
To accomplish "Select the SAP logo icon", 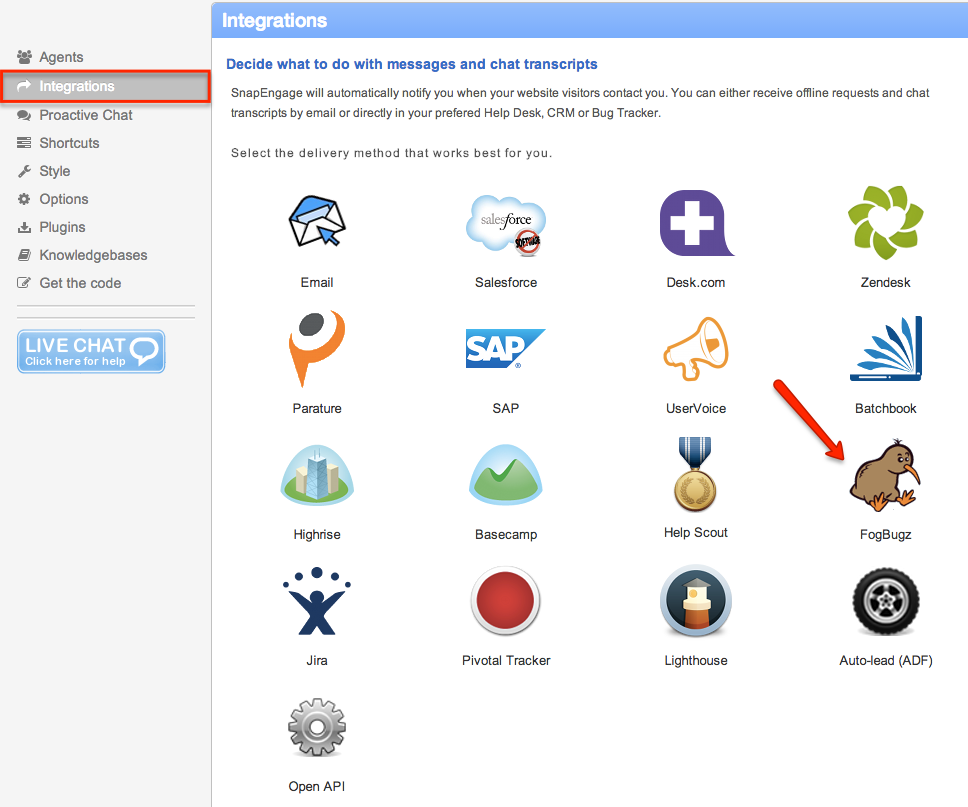I will pos(506,348).
